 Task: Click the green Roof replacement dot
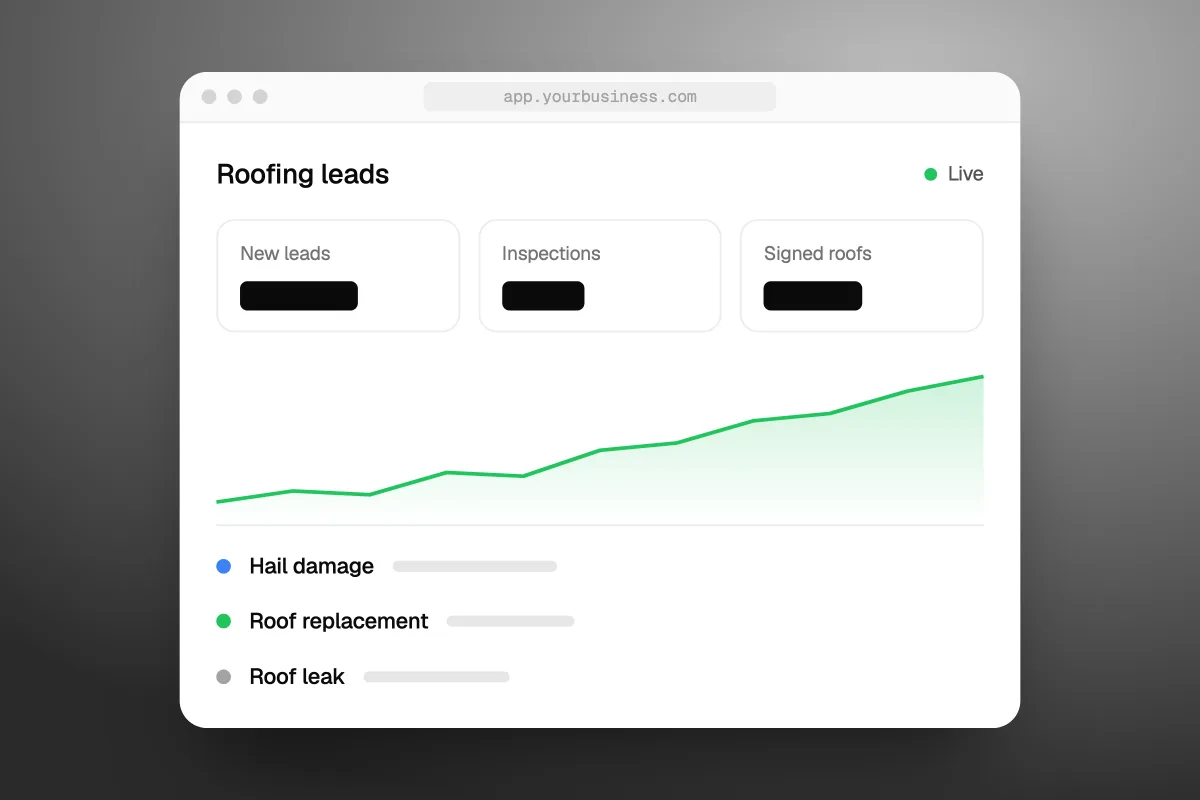pyautogui.click(x=224, y=621)
